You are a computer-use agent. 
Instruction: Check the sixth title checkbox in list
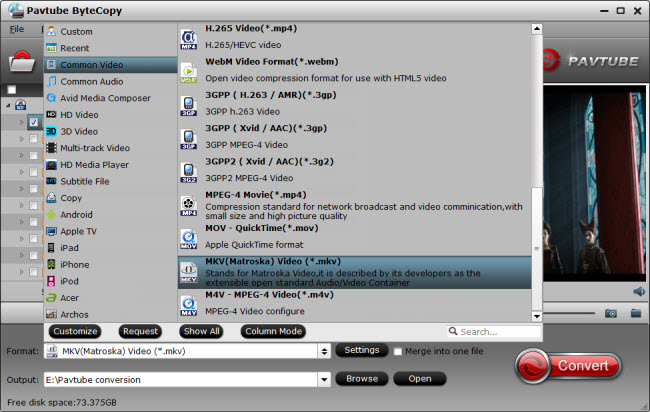pyautogui.click(x=34, y=205)
